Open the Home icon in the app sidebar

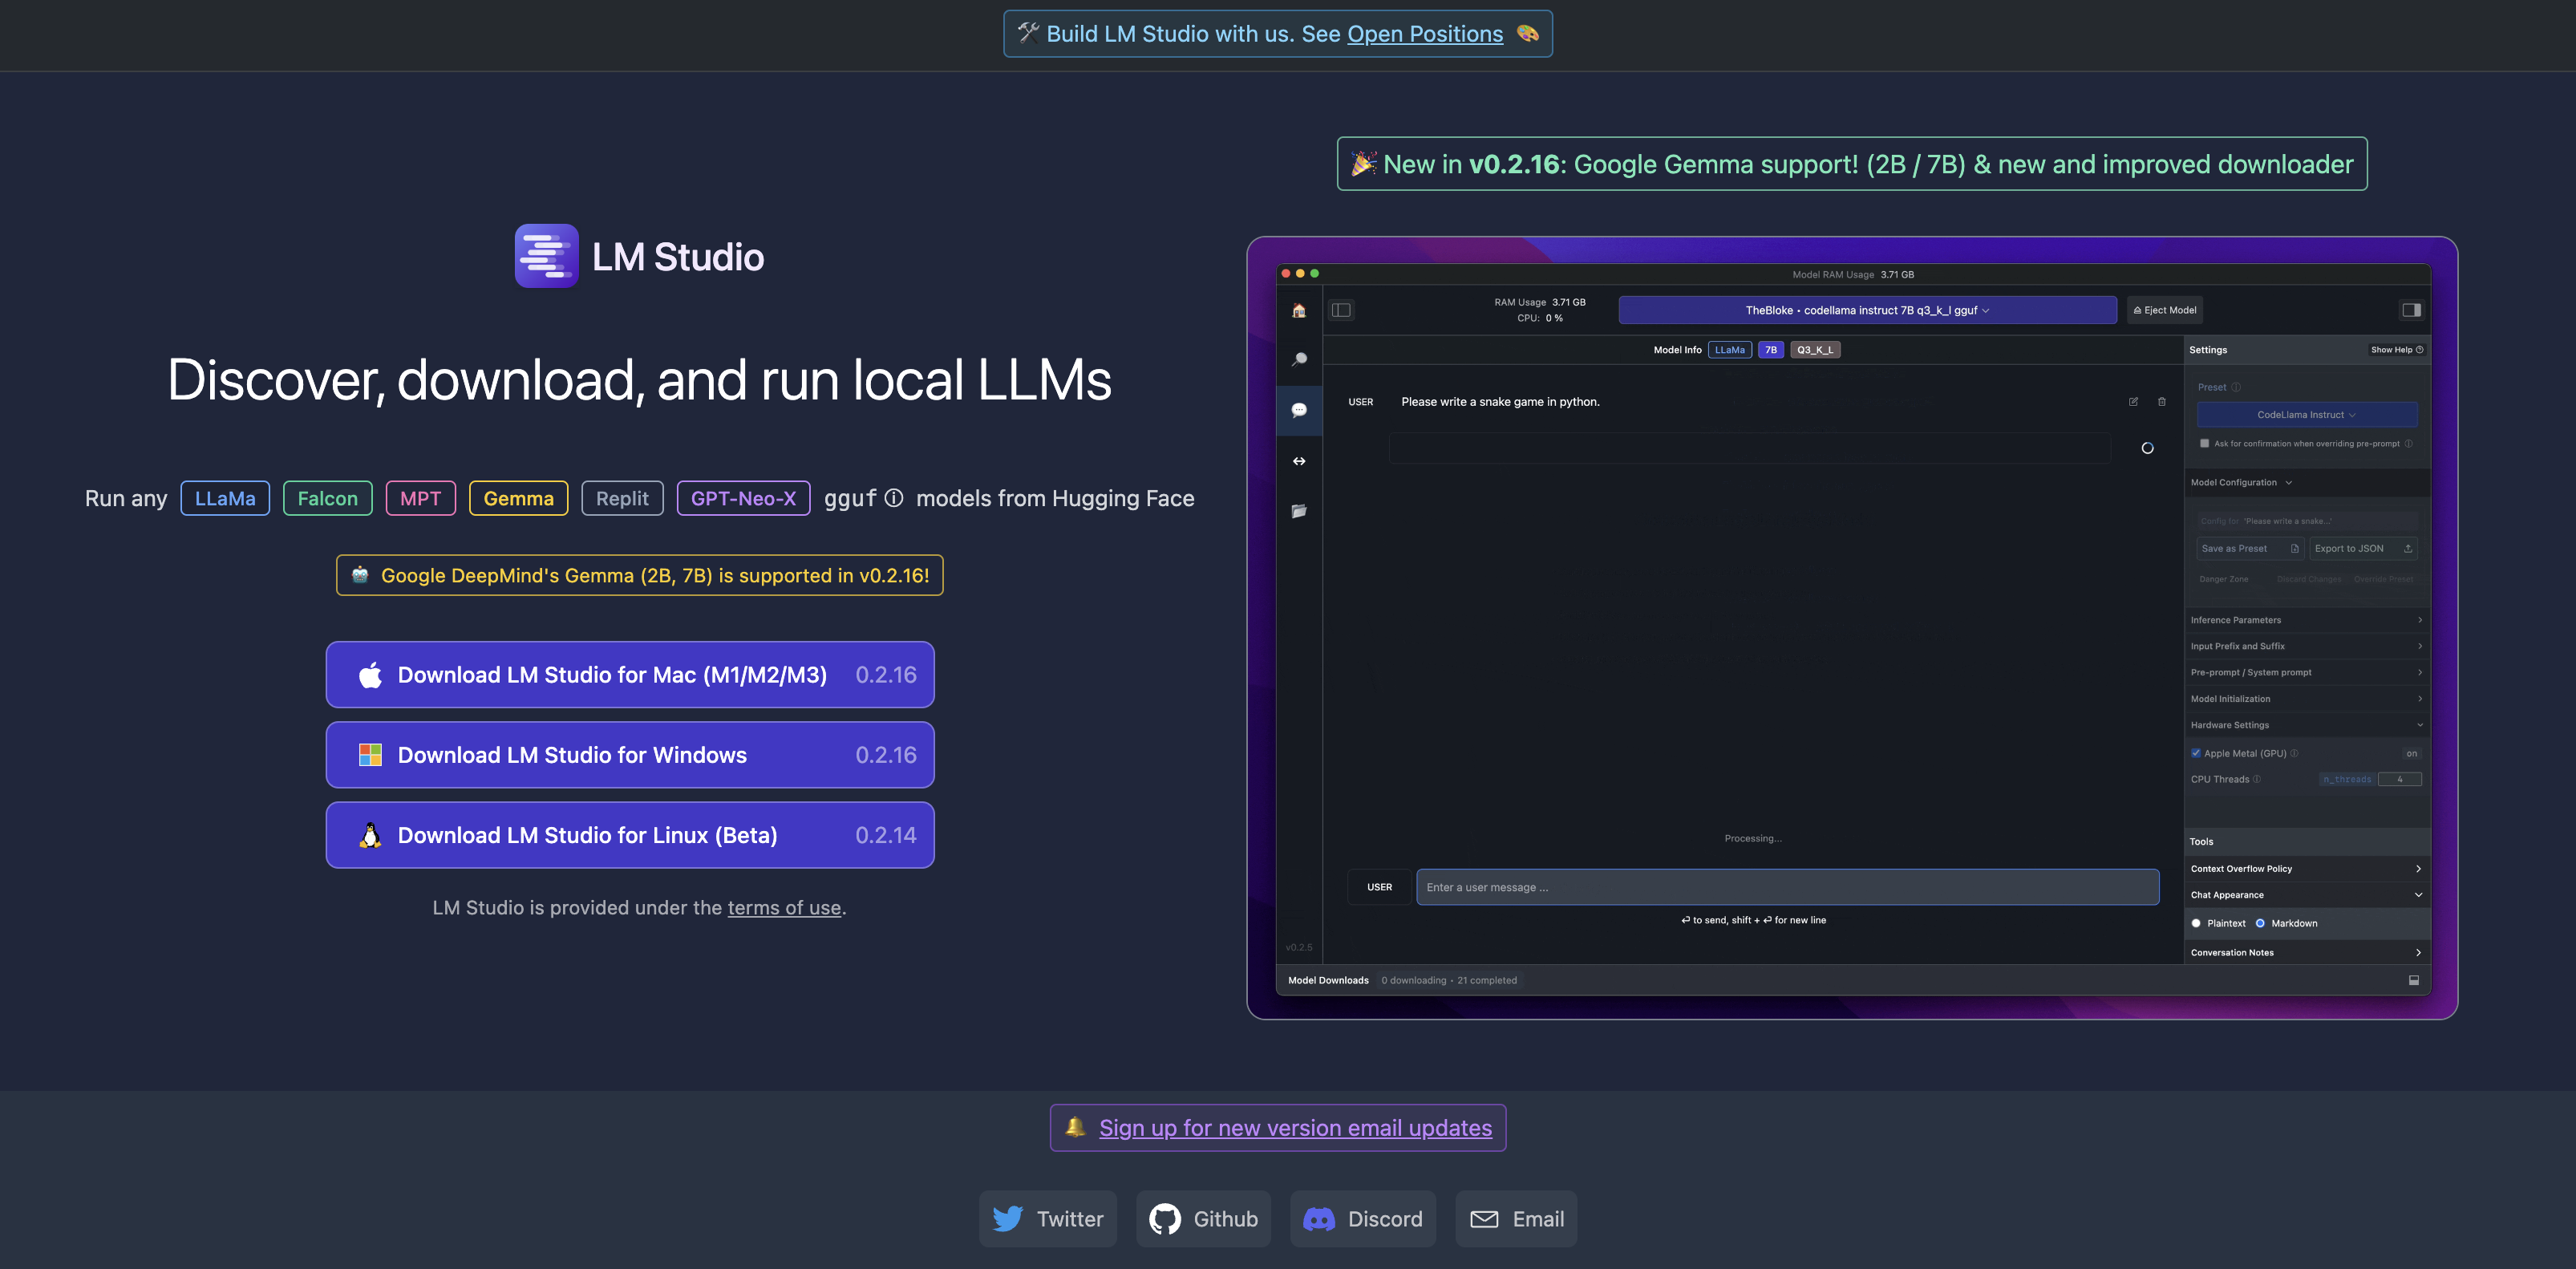click(1299, 311)
